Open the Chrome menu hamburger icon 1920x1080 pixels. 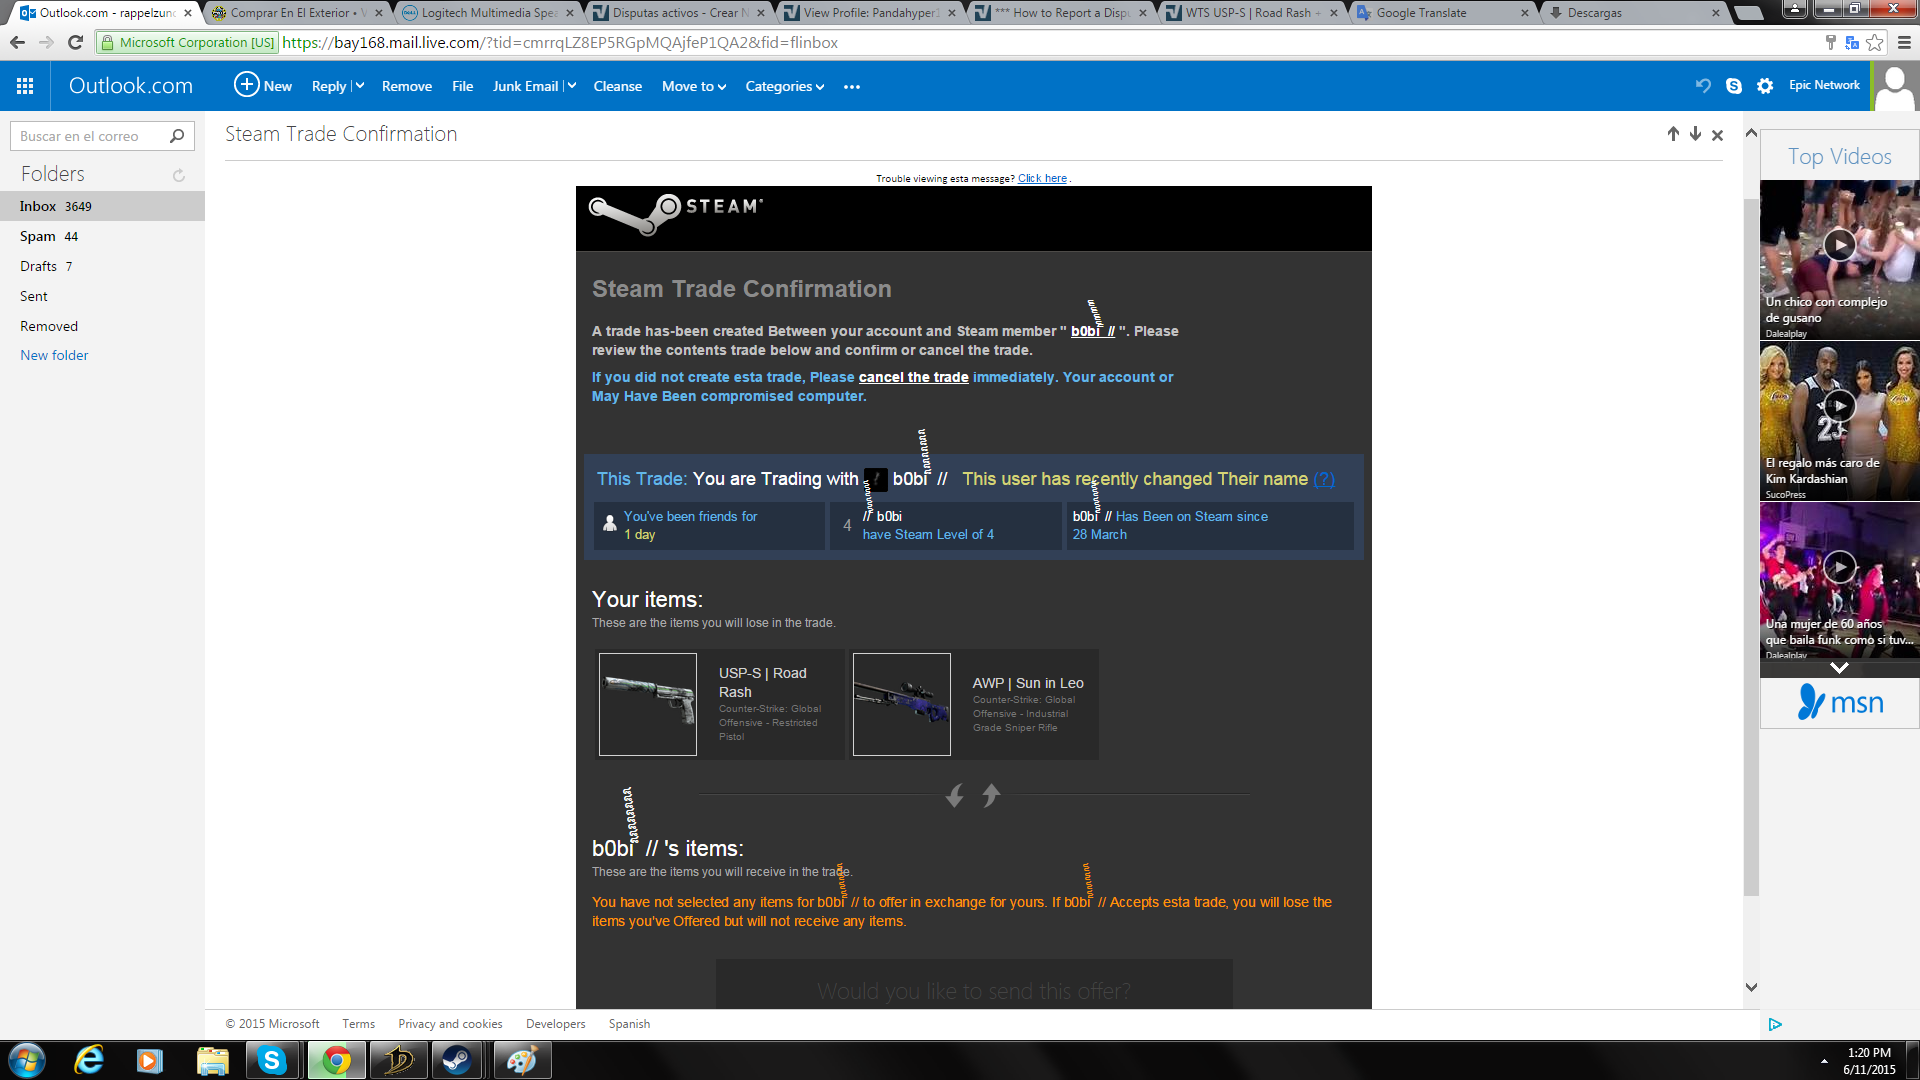click(1904, 42)
